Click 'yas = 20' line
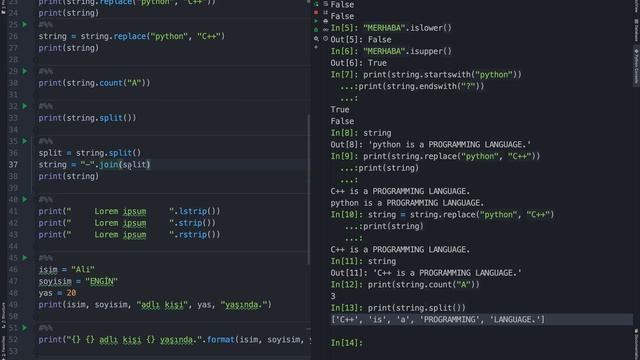640x360 pixels. click(57, 293)
